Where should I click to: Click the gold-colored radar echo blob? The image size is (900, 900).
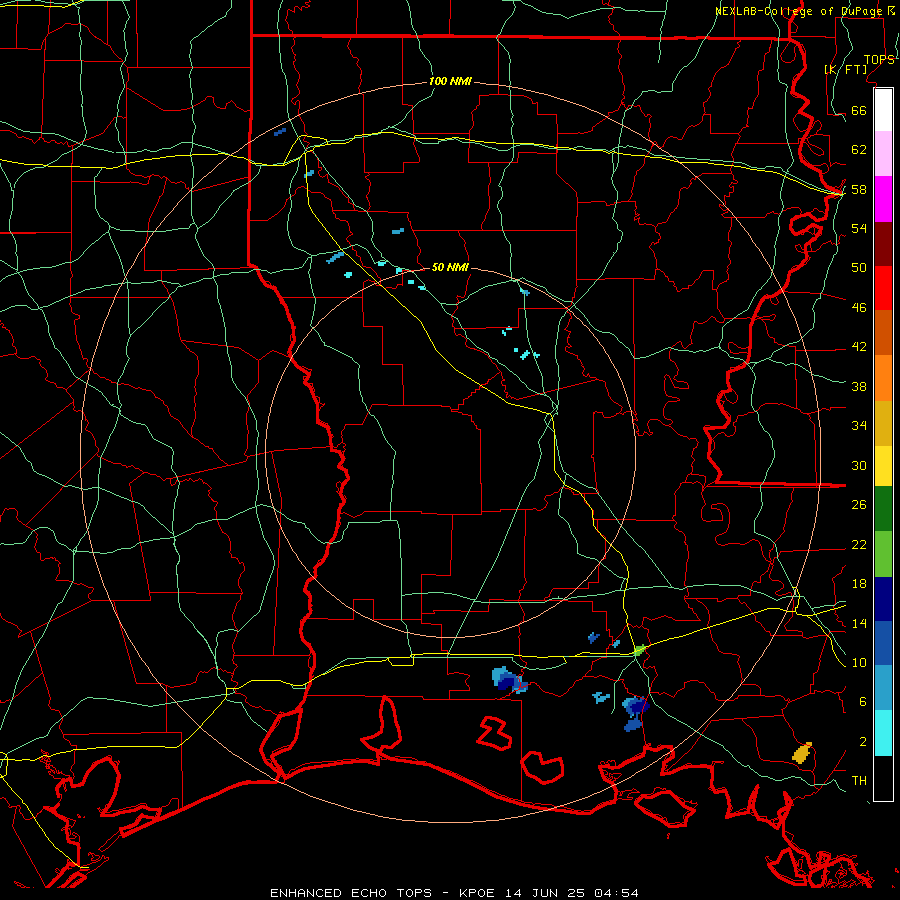click(x=802, y=752)
